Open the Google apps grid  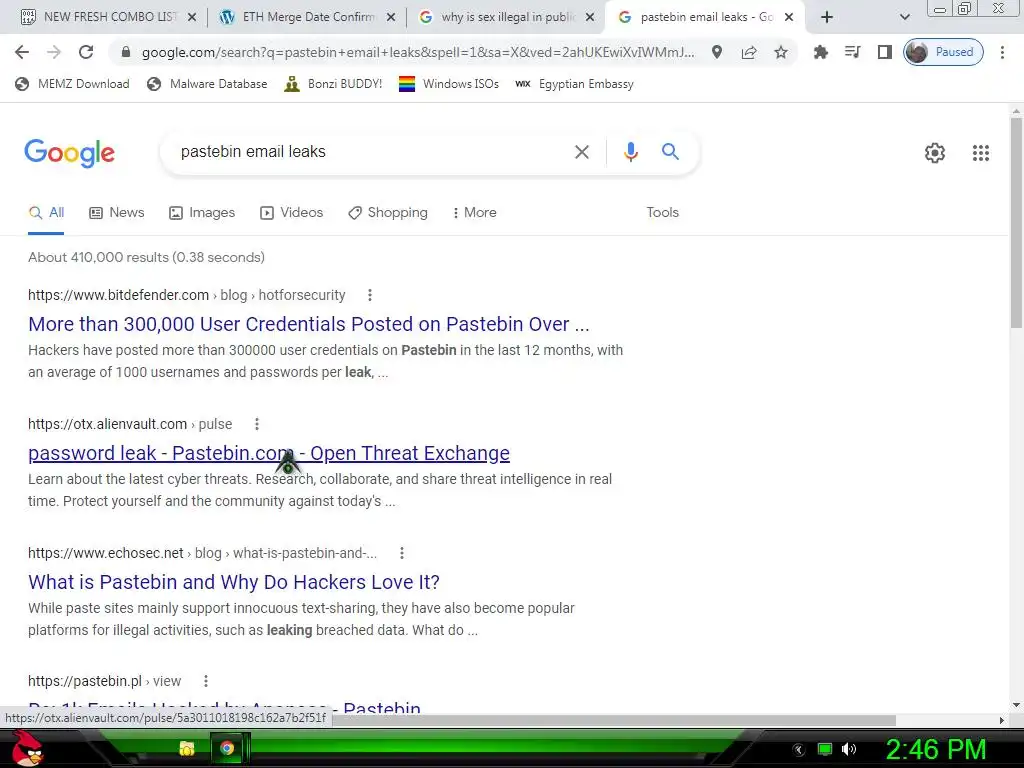[980, 153]
